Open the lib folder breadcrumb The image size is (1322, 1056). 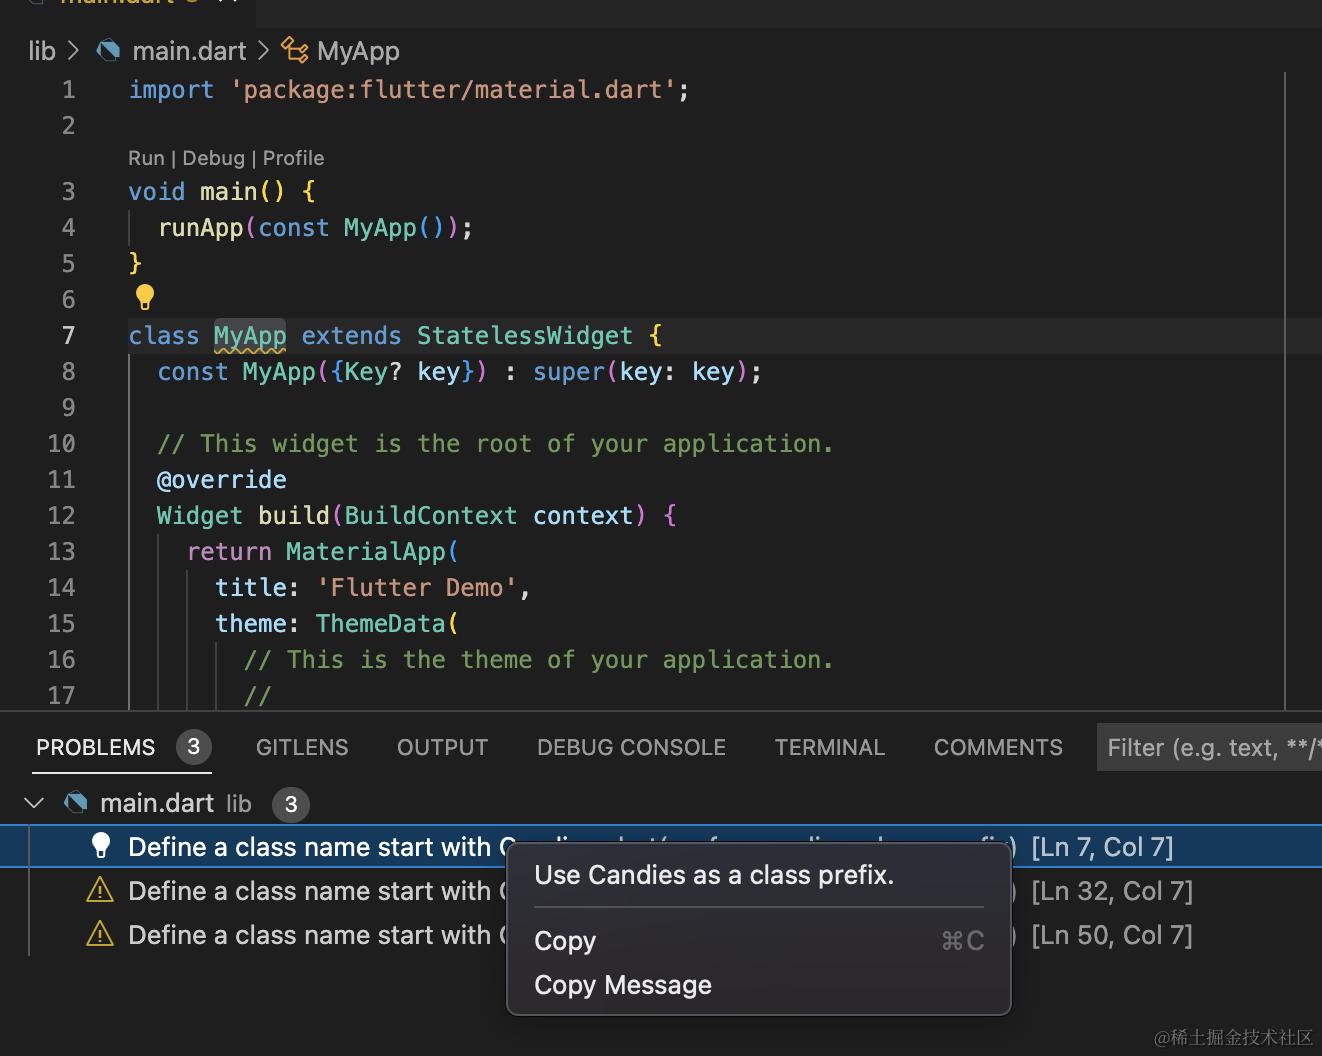point(42,51)
